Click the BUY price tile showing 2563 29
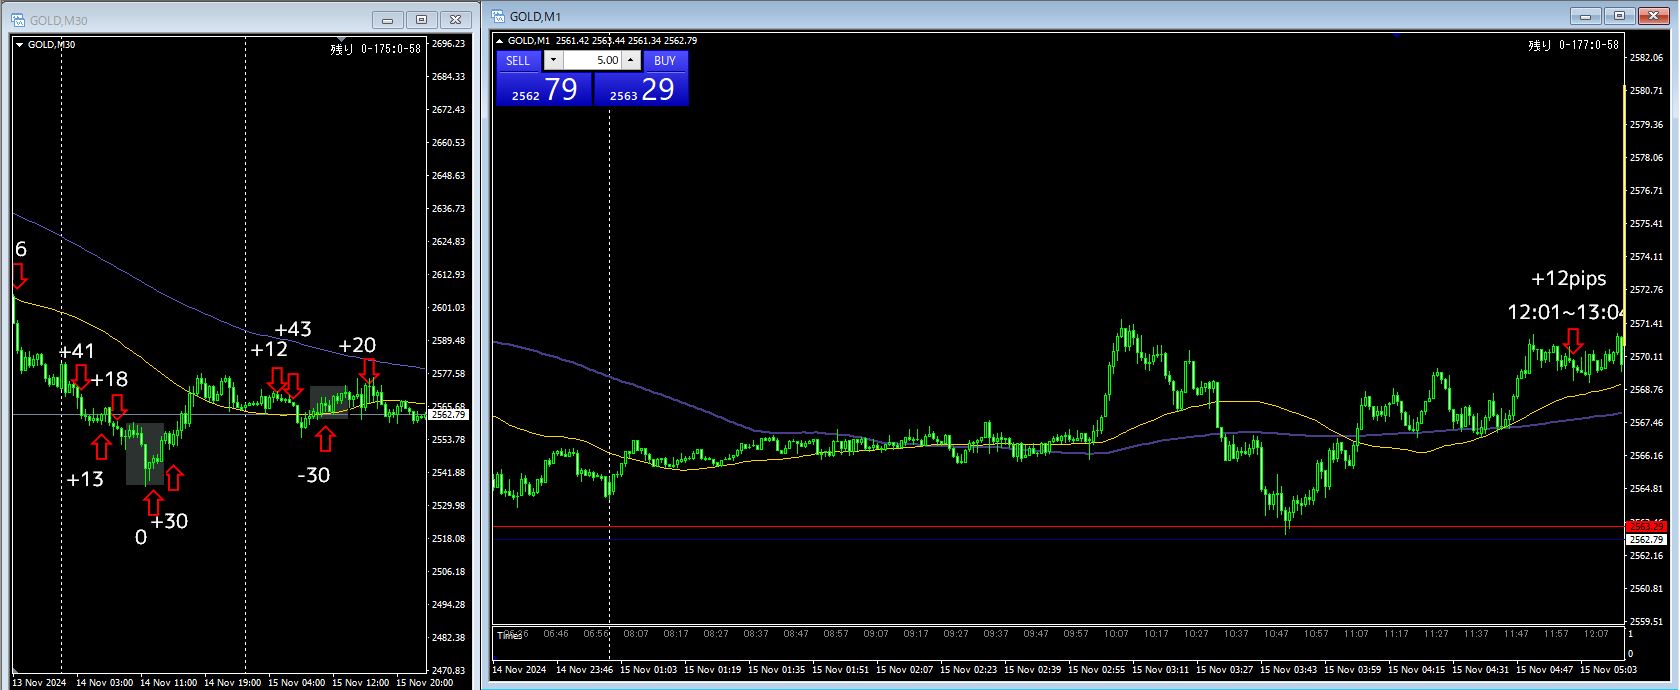This screenshot has width=1680, height=690. [x=641, y=89]
